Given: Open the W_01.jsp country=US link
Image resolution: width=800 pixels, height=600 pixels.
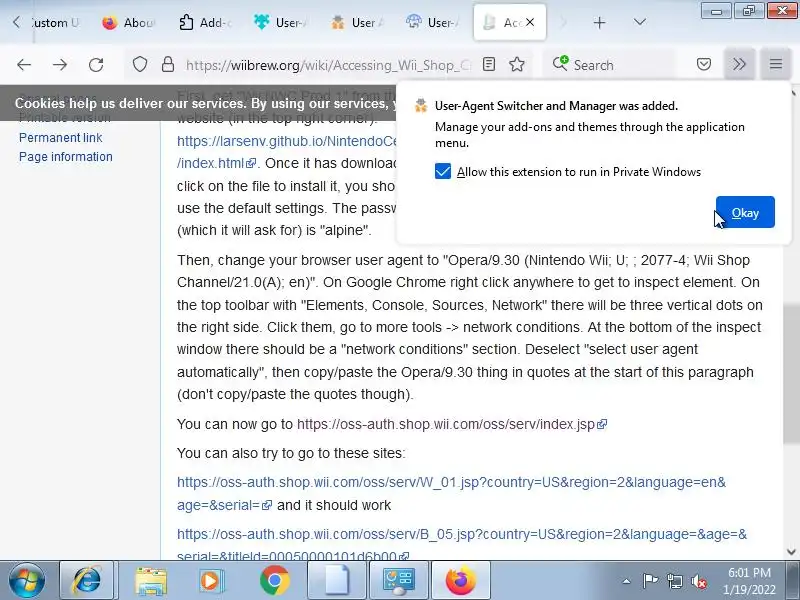Looking at the screenshot, I should (452, 482).
